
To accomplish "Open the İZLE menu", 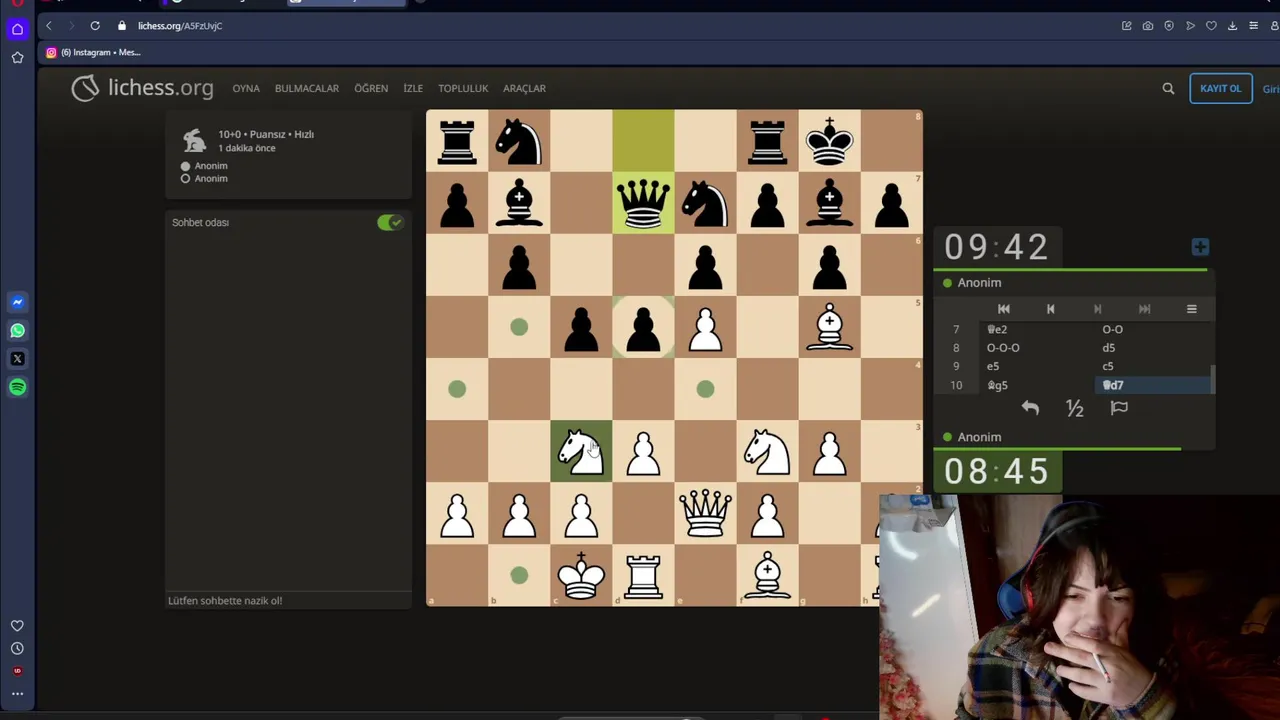I will (413, 88).
